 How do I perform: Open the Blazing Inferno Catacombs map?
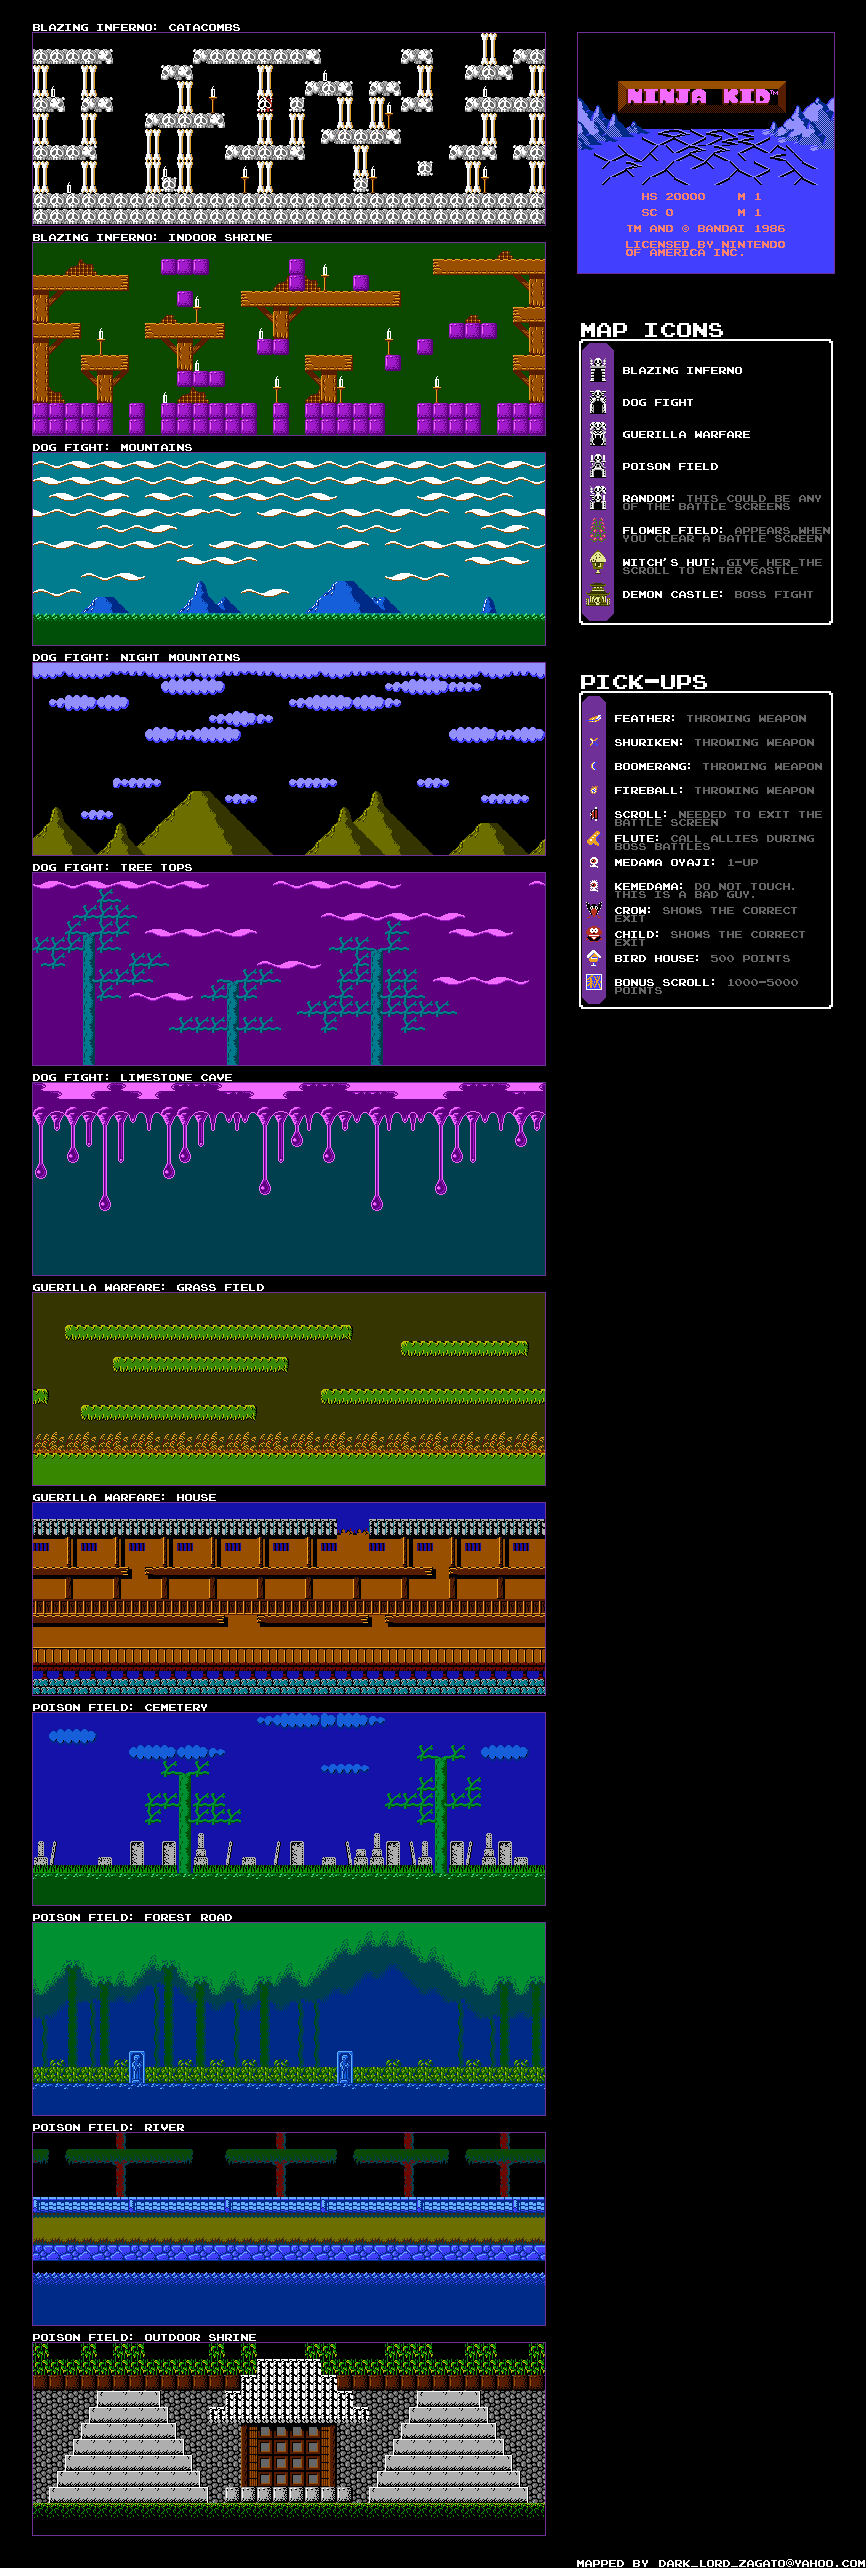tap(289, 129)
